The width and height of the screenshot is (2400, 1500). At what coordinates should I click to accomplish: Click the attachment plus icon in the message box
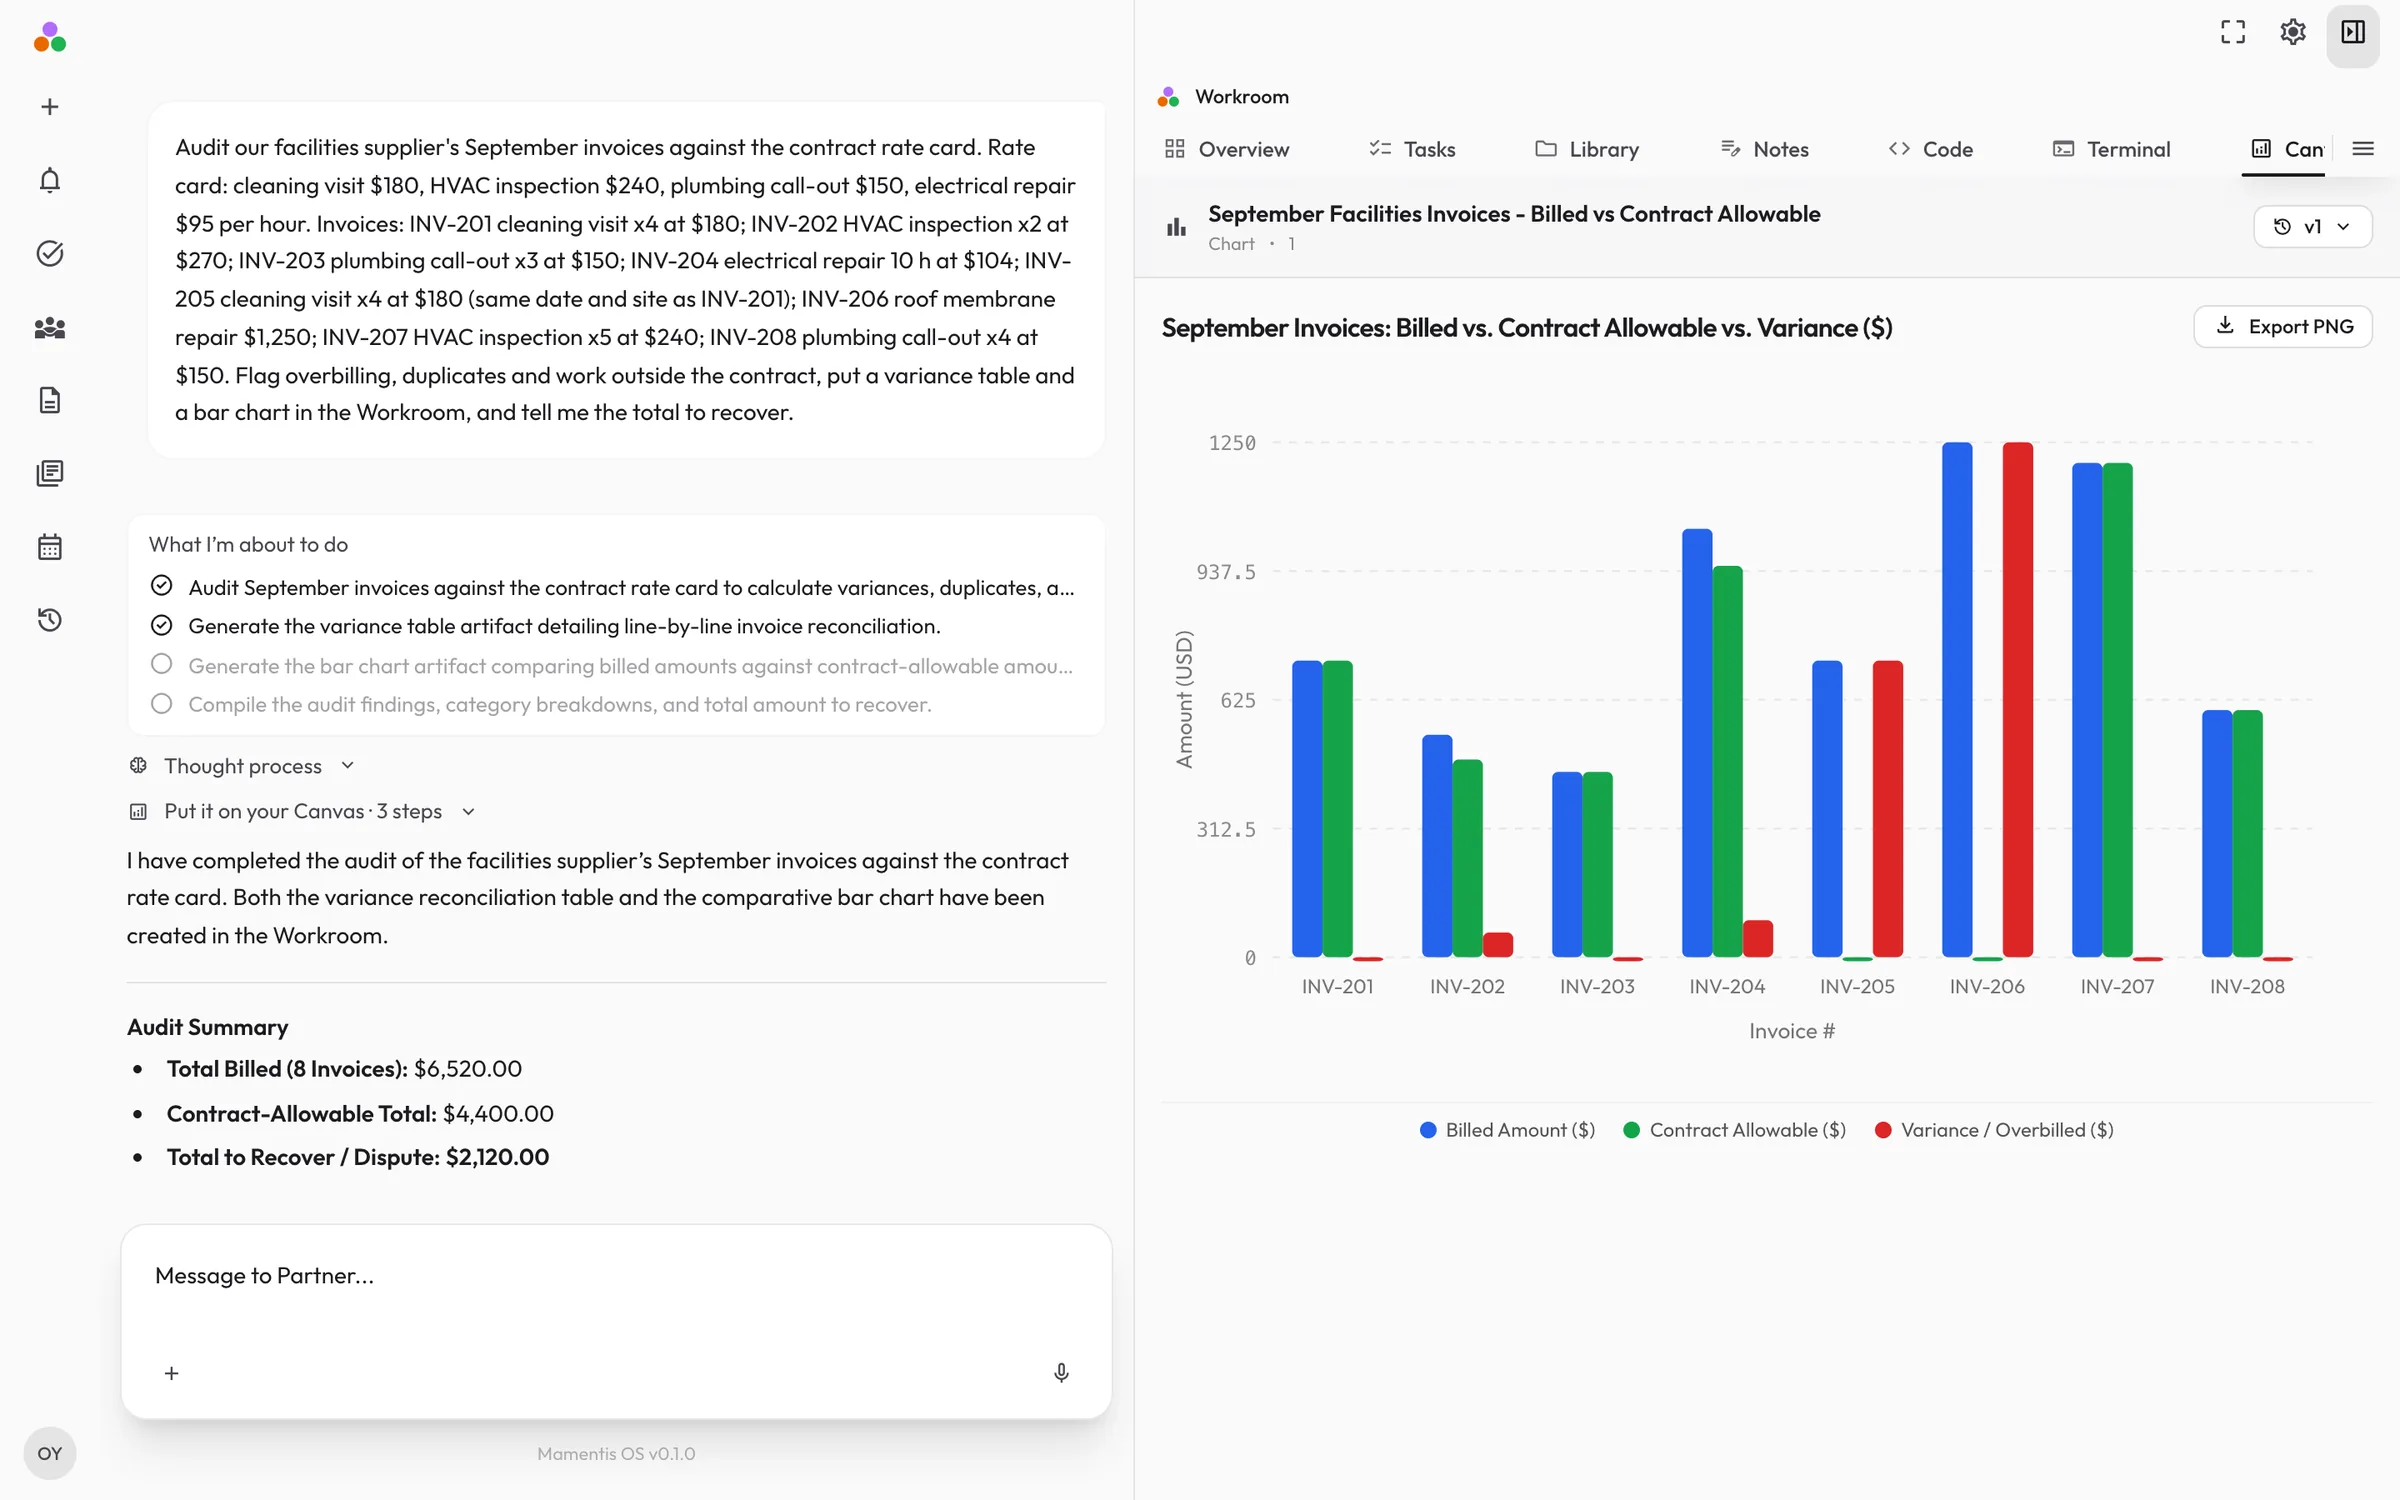(171, 1373)
